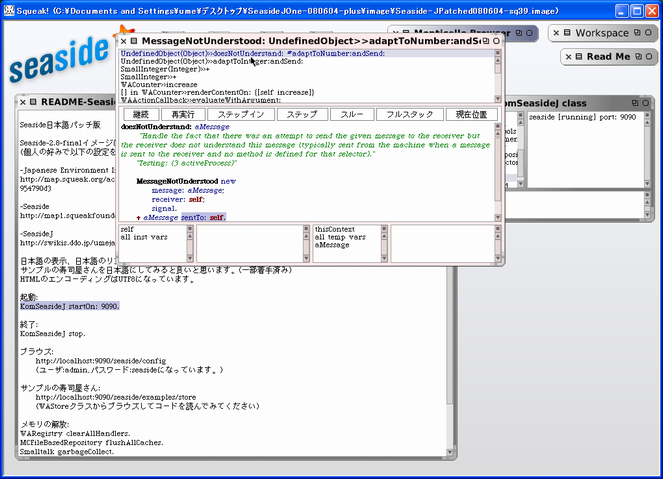Select the WACounter>>renderContentOn: block stack frame

[x=307, y=92]
